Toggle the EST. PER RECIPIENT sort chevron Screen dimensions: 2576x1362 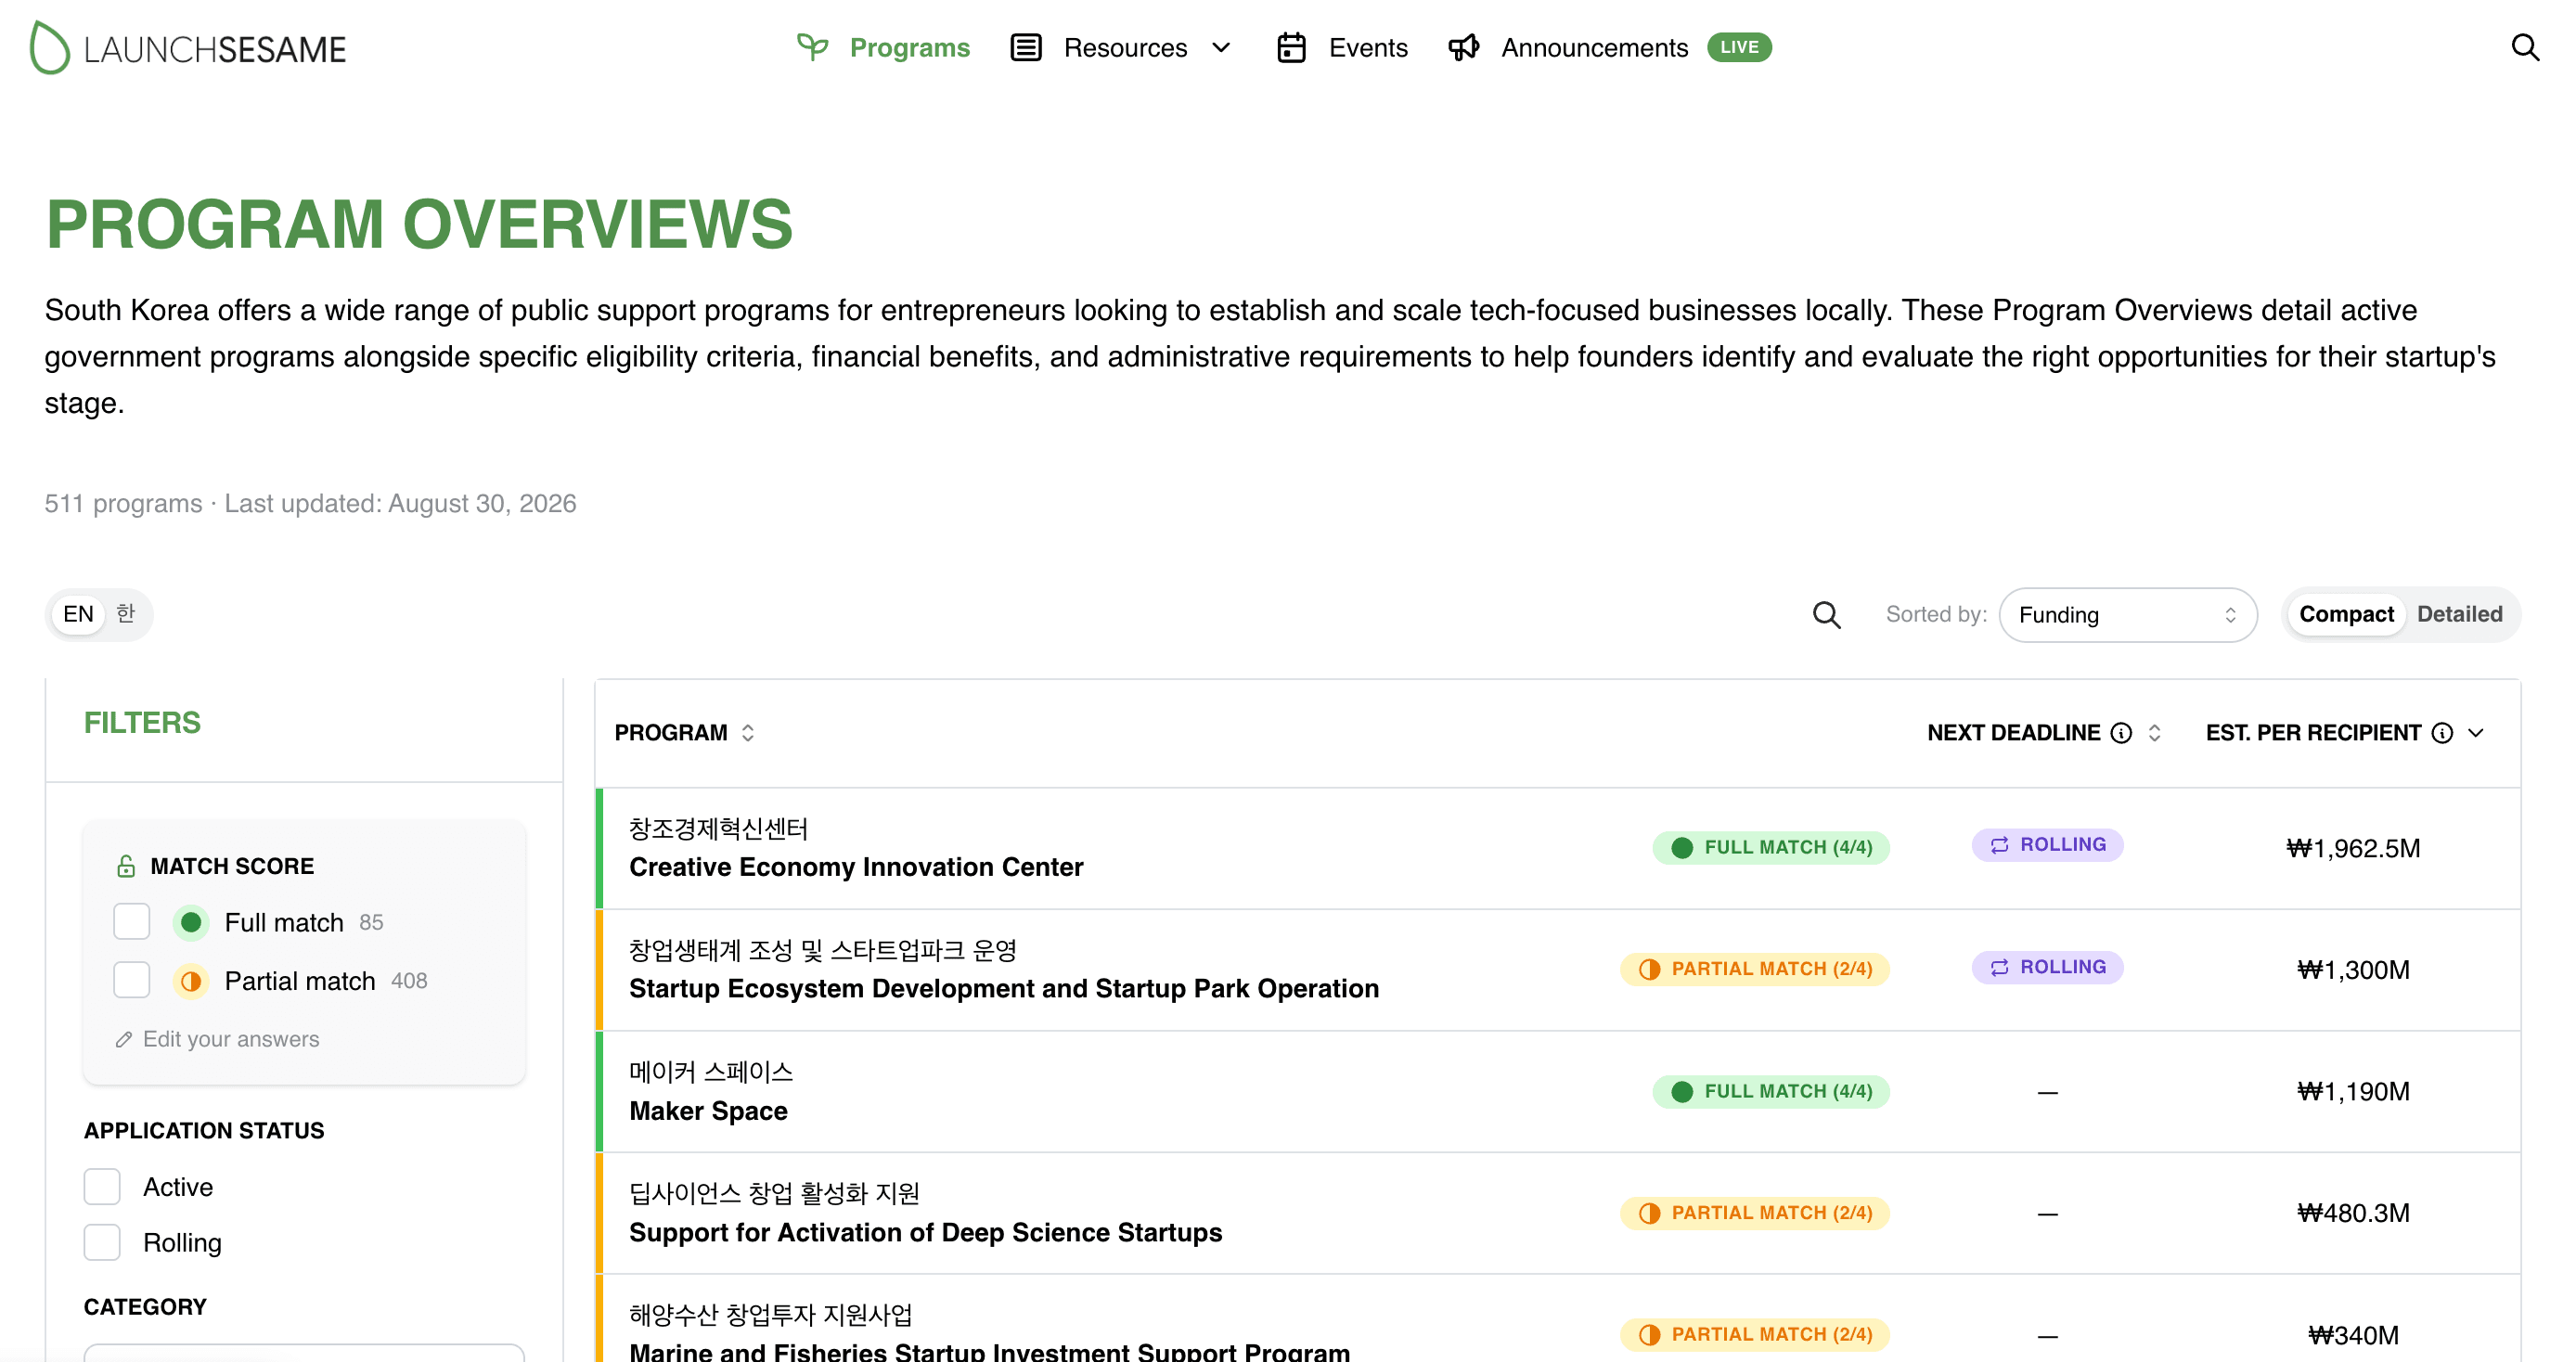[2475, 733]
